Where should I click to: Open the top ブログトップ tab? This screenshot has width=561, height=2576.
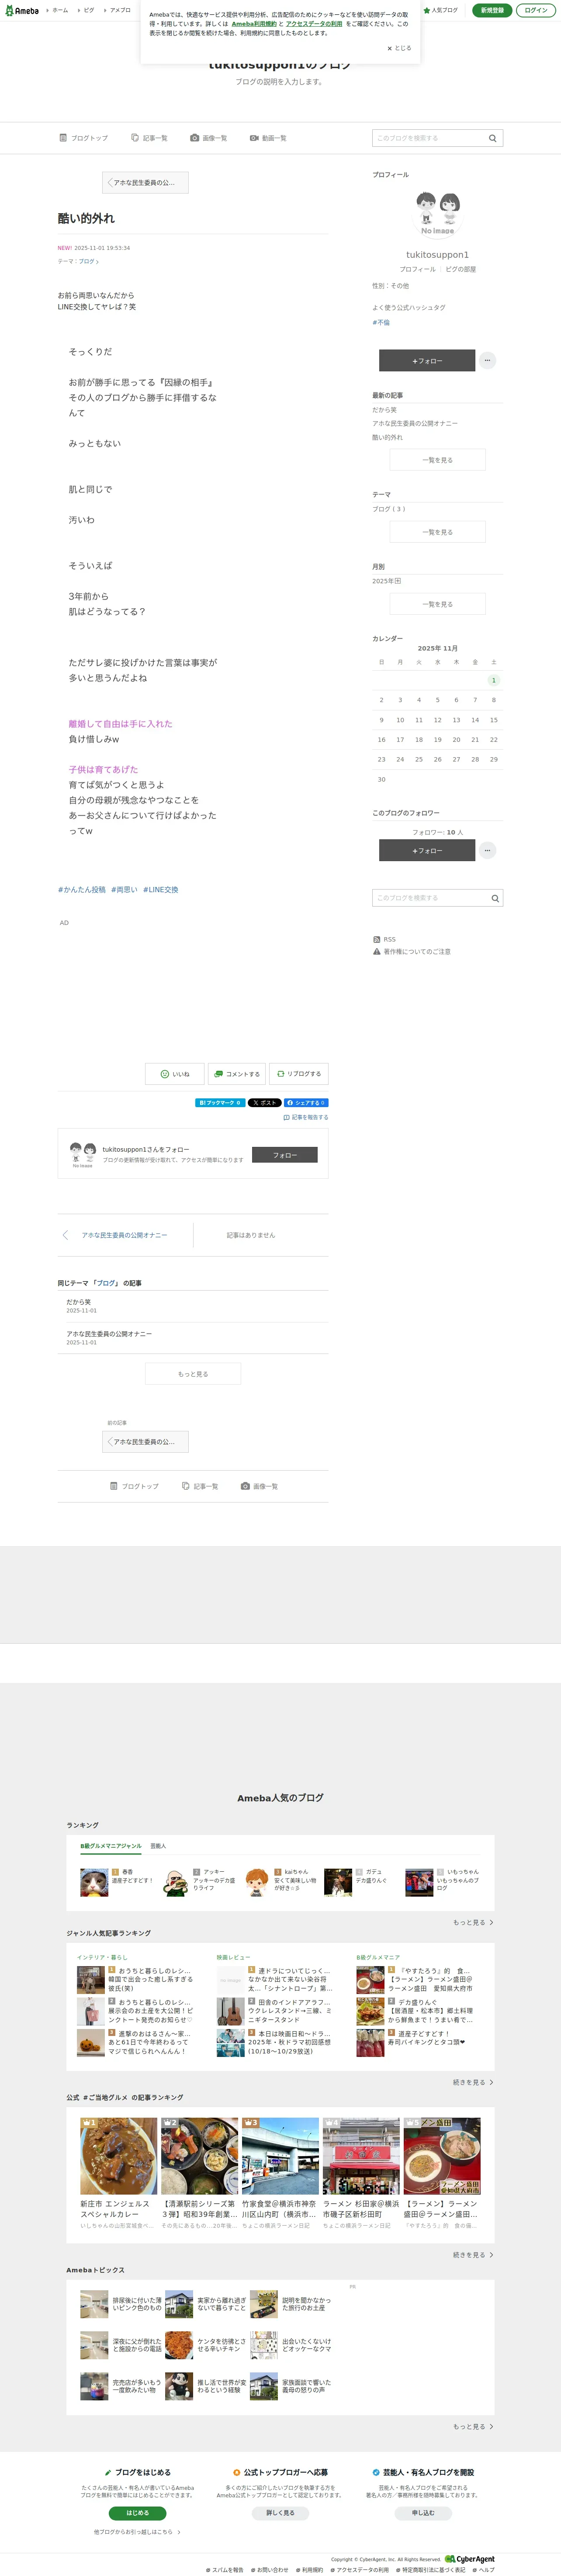coord(84,138)
